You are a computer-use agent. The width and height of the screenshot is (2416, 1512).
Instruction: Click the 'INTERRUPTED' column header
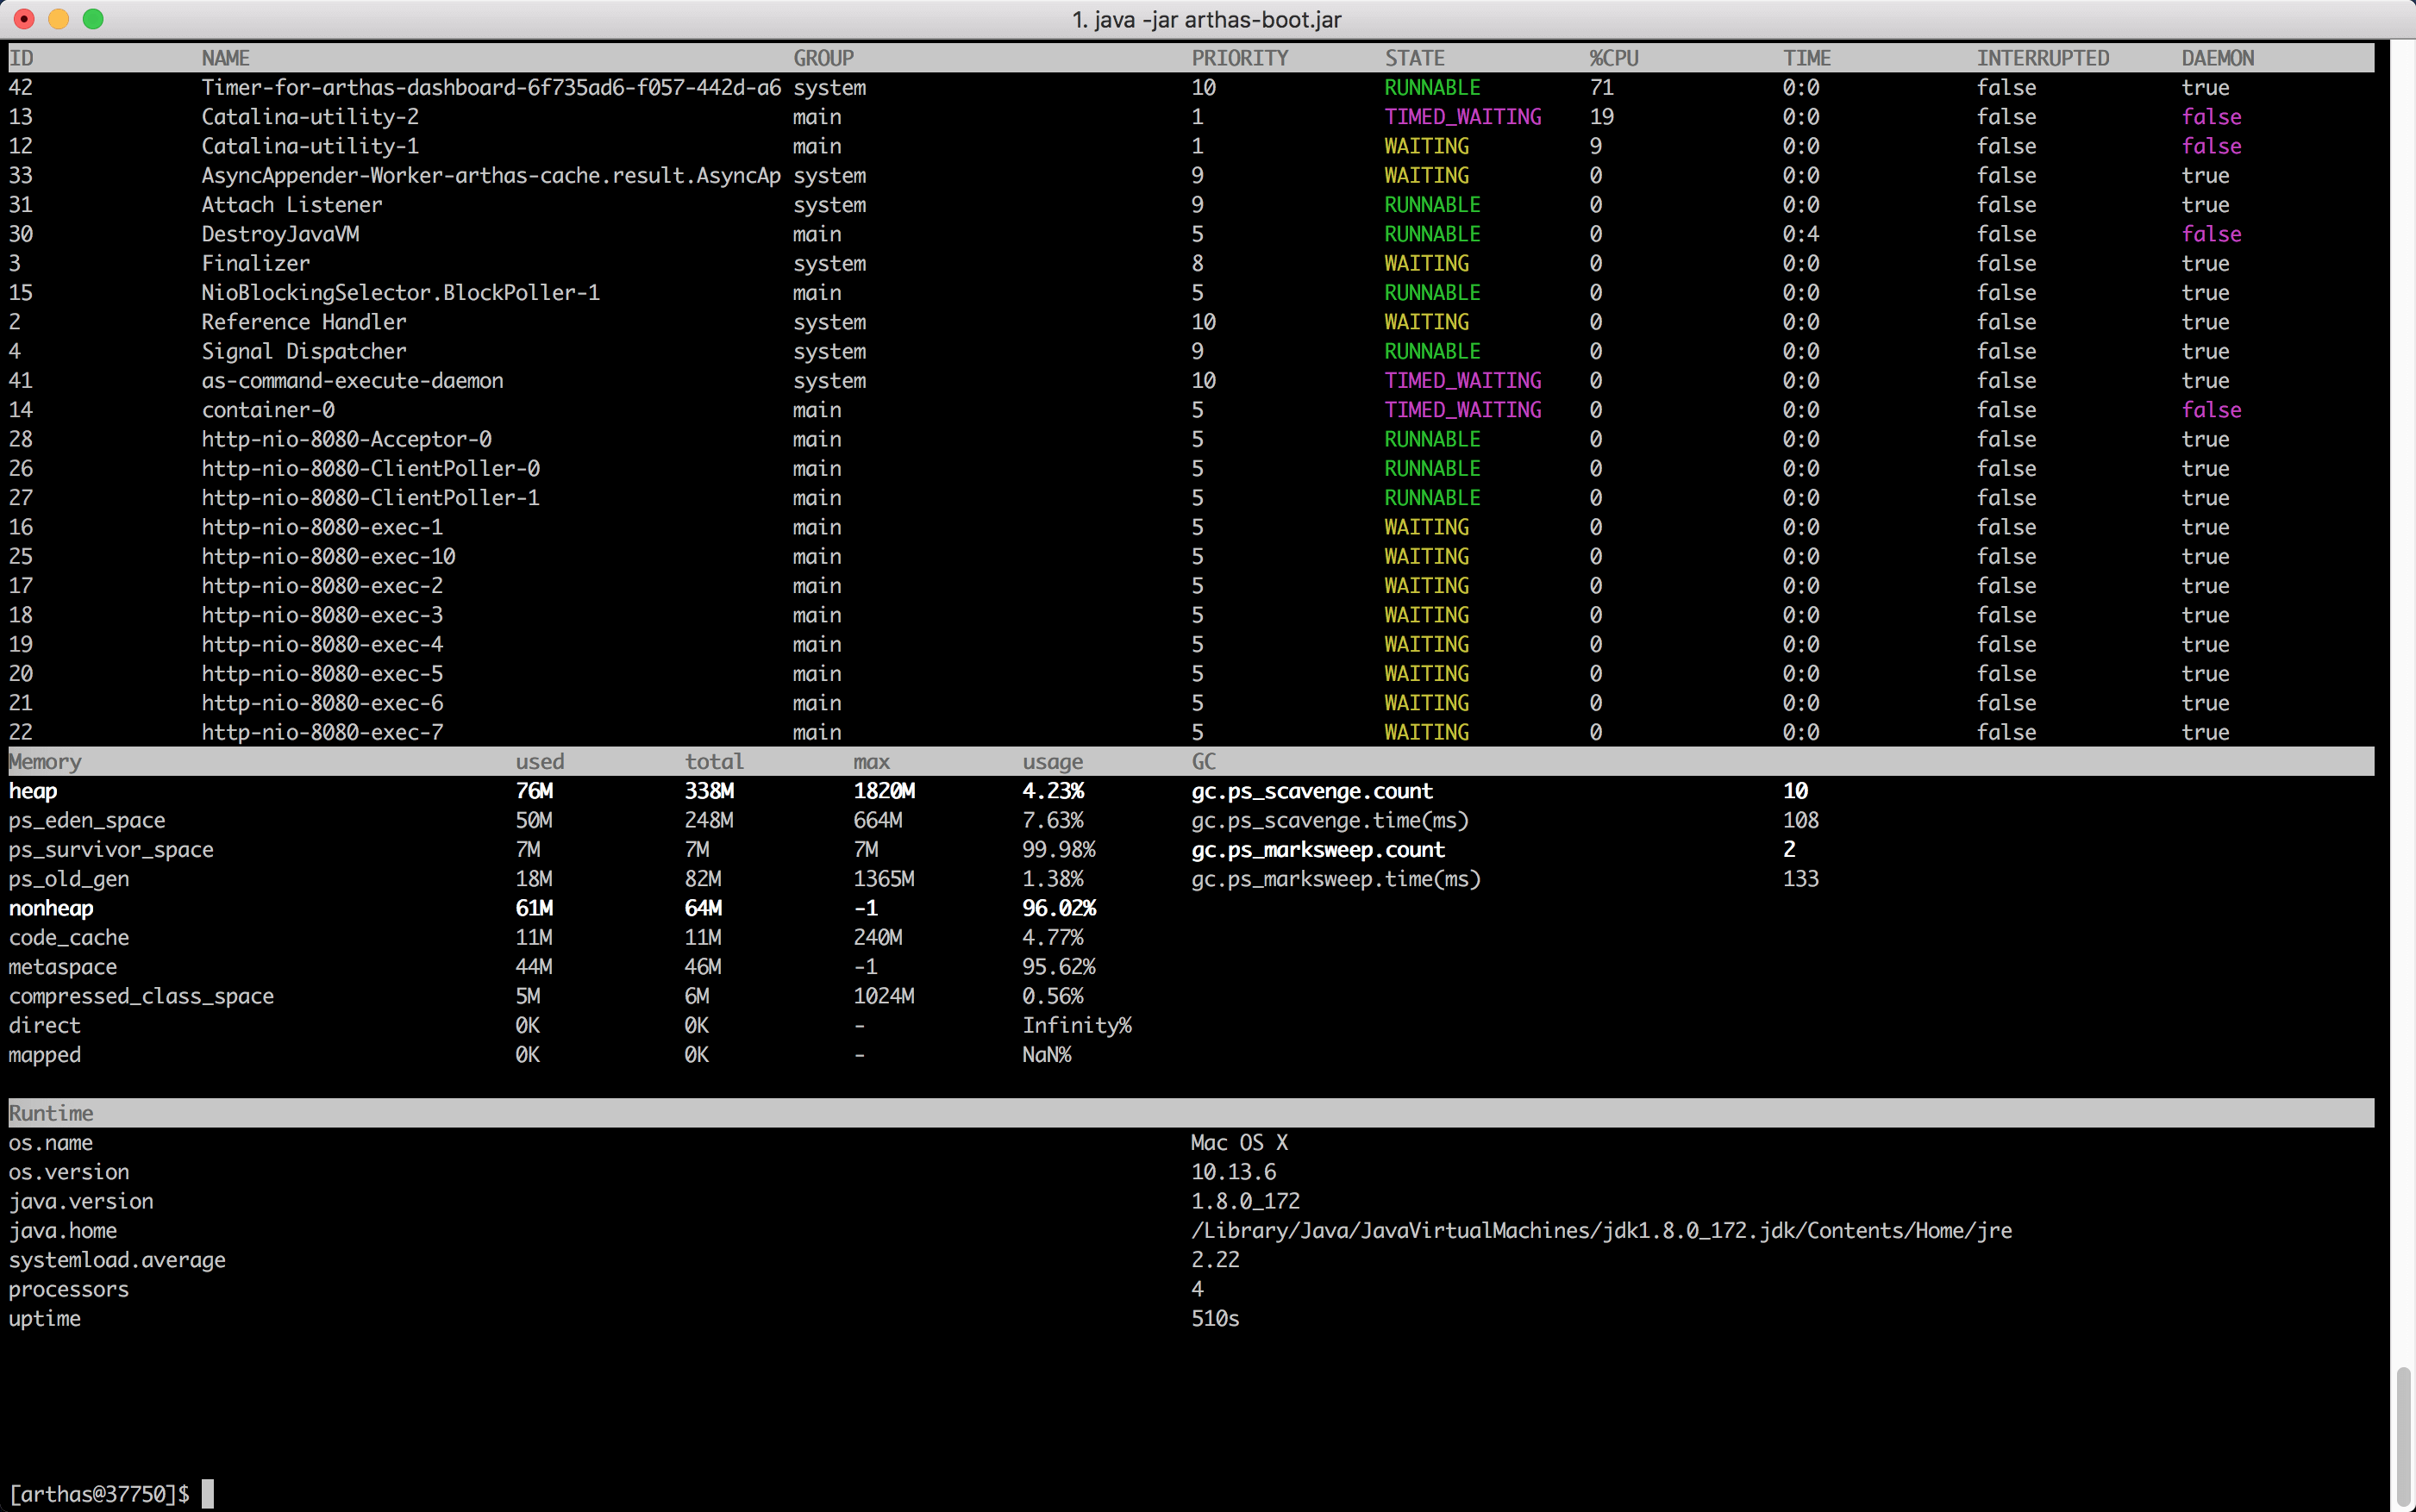2042,58
